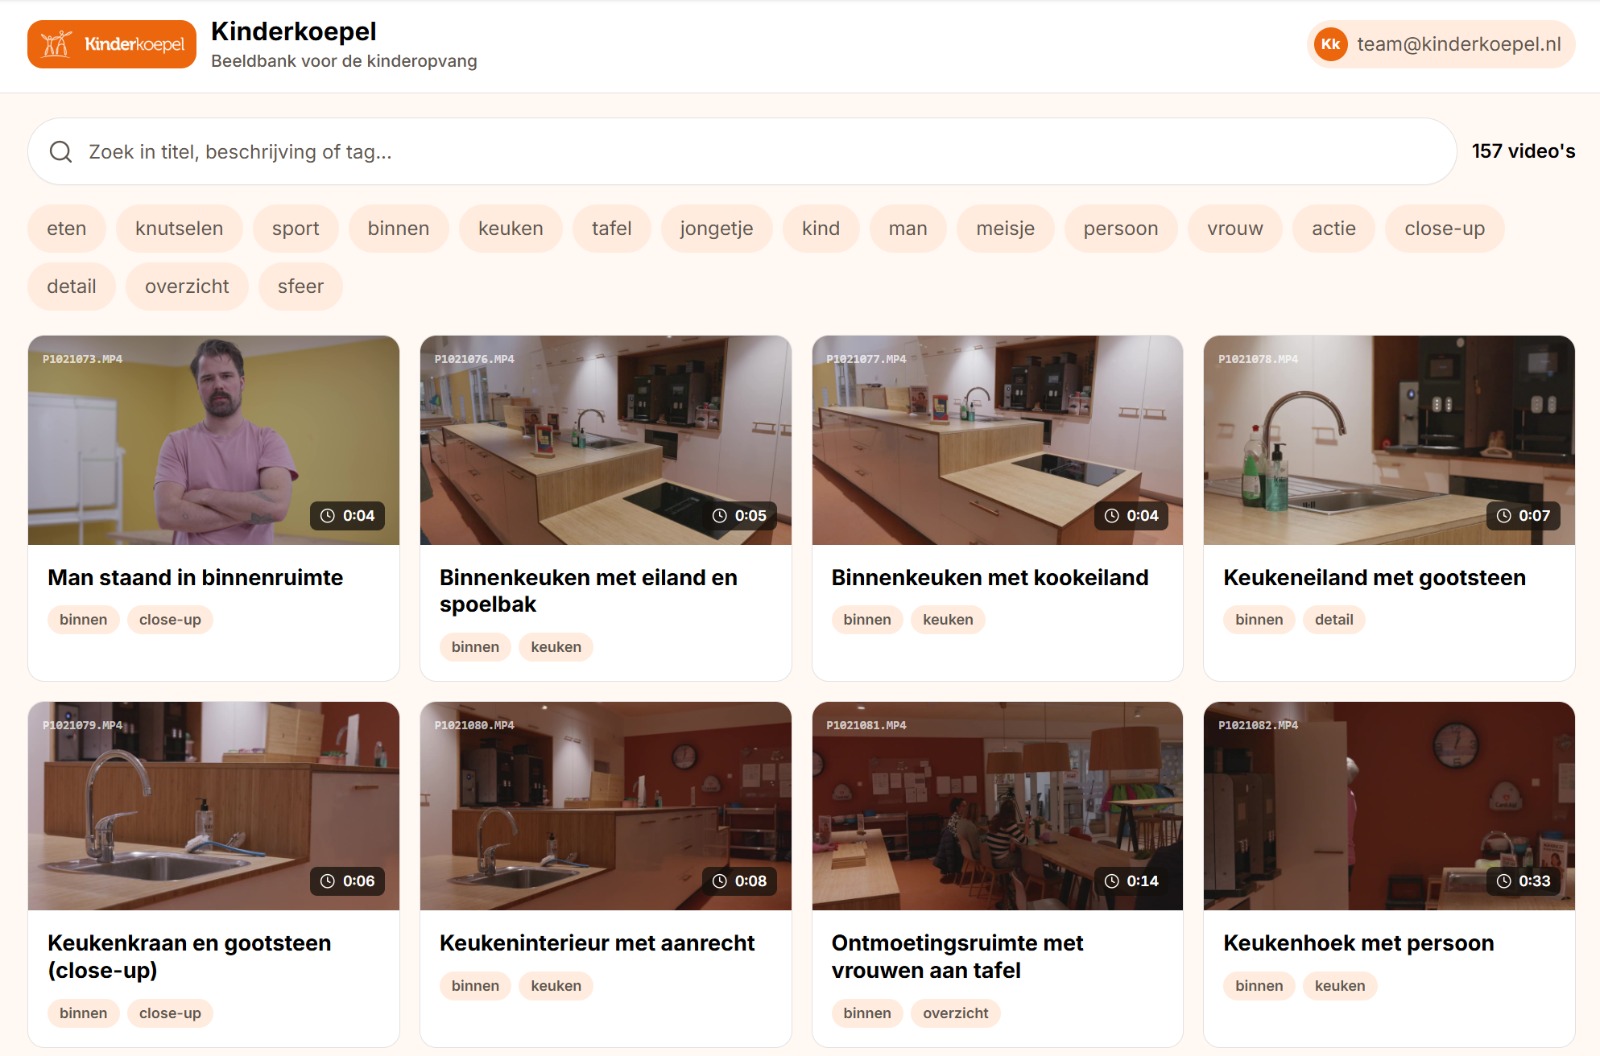Filter videos by 'jongetje'

point(716,228)
